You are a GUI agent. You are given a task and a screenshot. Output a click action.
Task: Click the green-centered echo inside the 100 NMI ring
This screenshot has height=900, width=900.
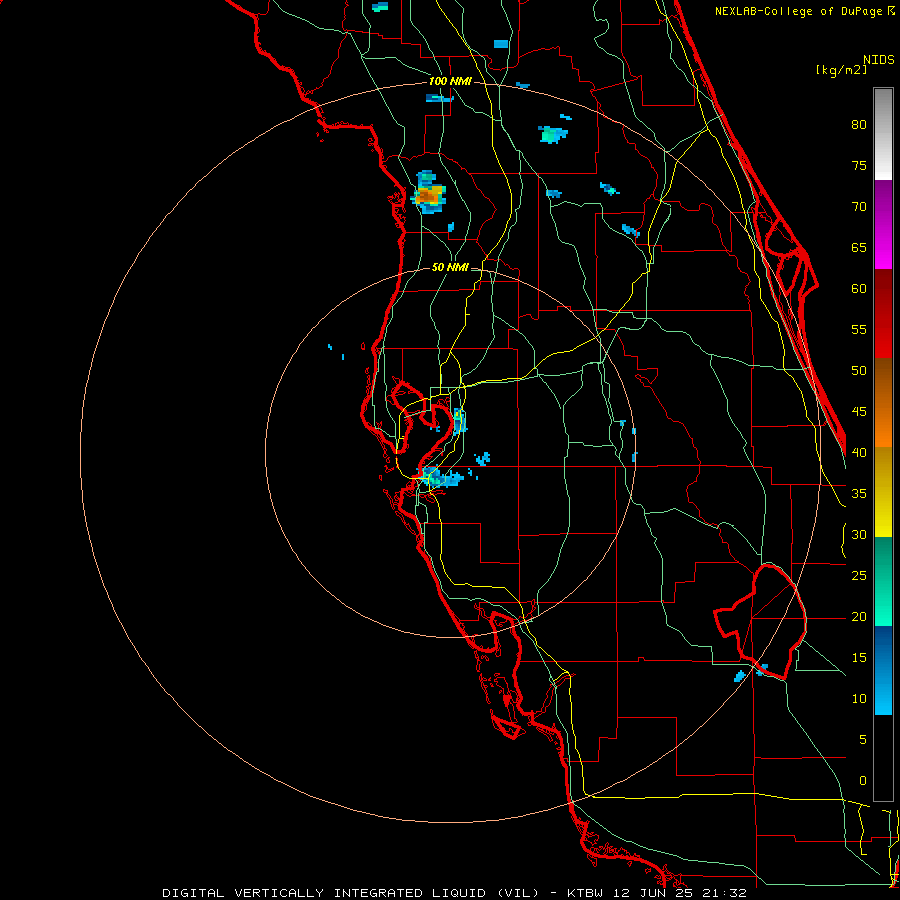click(x=553, y=135)
